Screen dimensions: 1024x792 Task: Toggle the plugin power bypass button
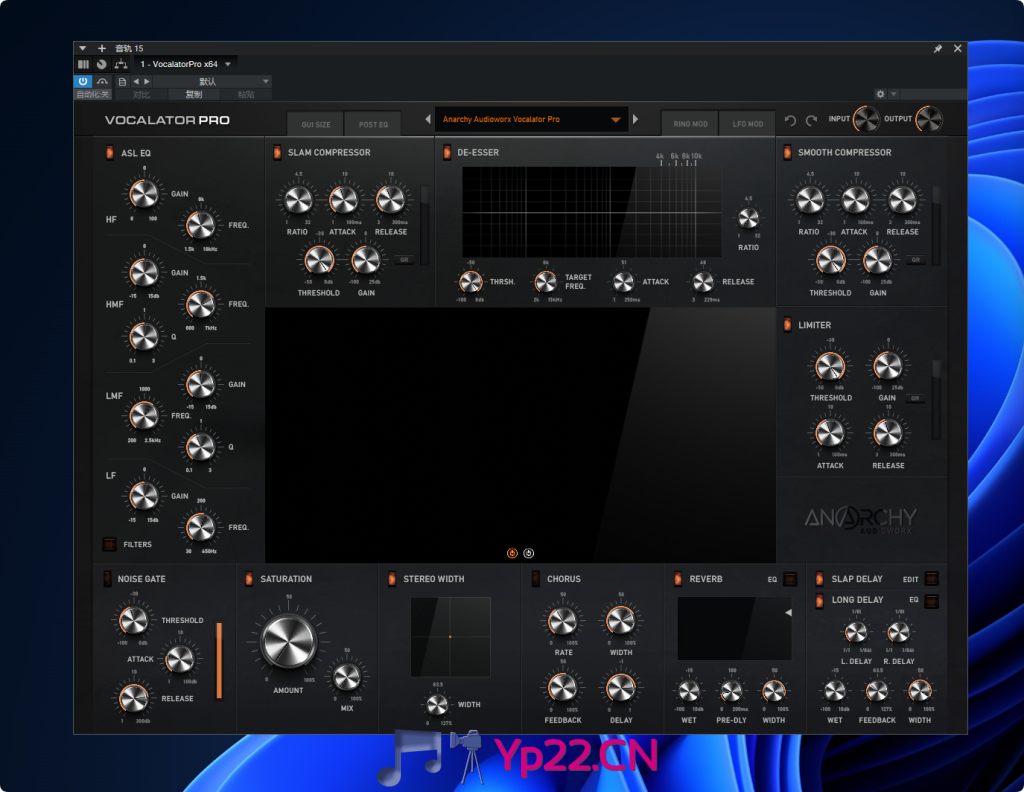83,82
